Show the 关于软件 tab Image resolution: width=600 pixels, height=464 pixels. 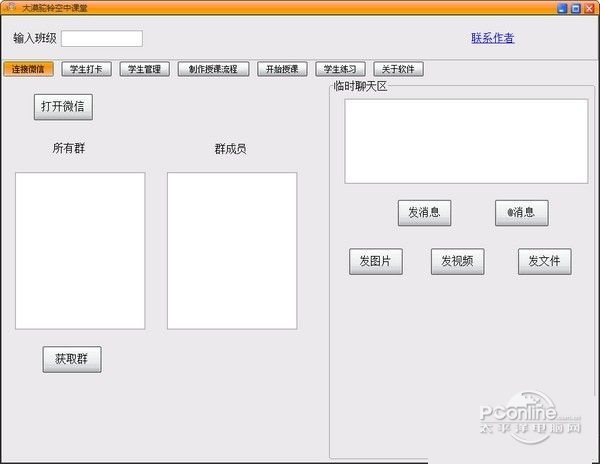[398, 69]
